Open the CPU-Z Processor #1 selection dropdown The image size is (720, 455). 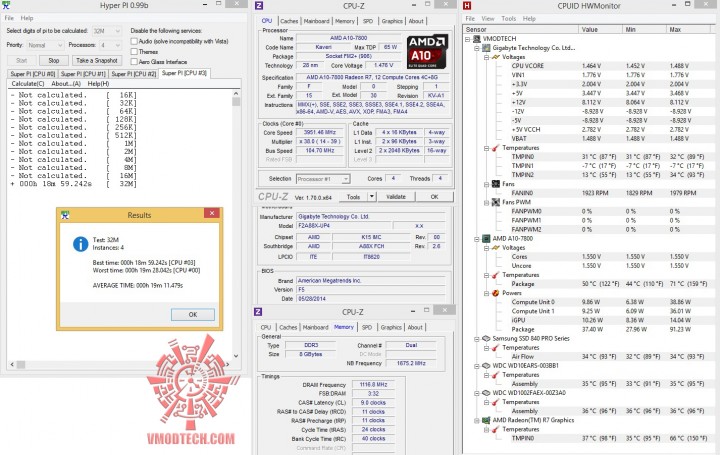(x=323, y=179)
